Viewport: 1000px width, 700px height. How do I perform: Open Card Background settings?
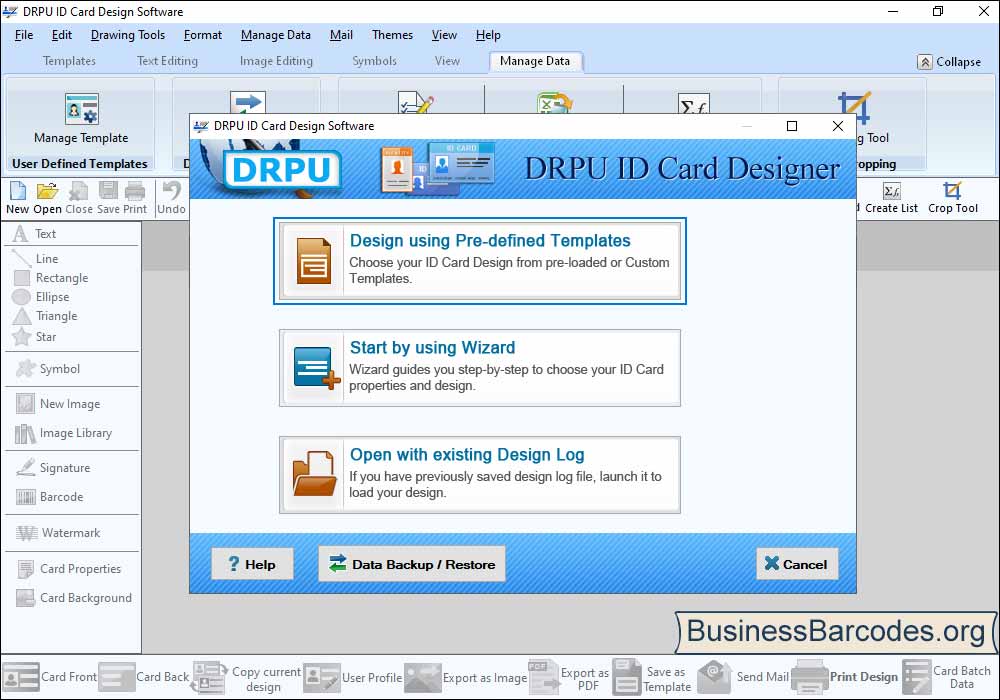tap(73, 598)
